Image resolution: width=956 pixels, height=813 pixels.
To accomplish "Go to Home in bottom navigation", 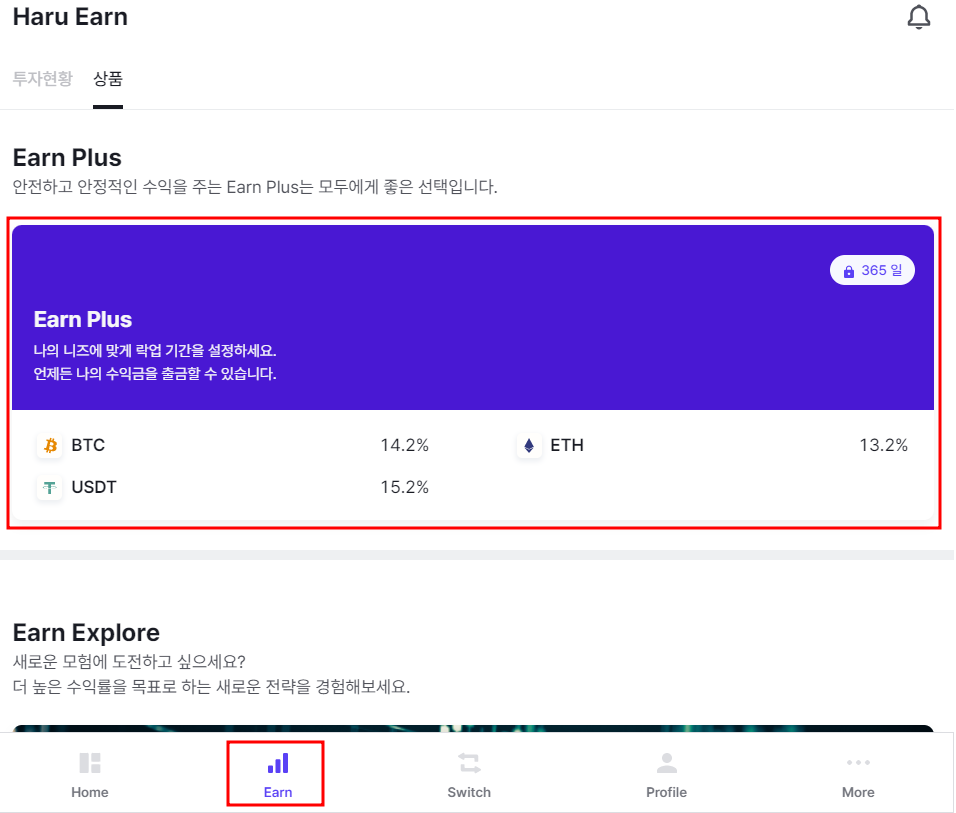I will pos(90,775).
